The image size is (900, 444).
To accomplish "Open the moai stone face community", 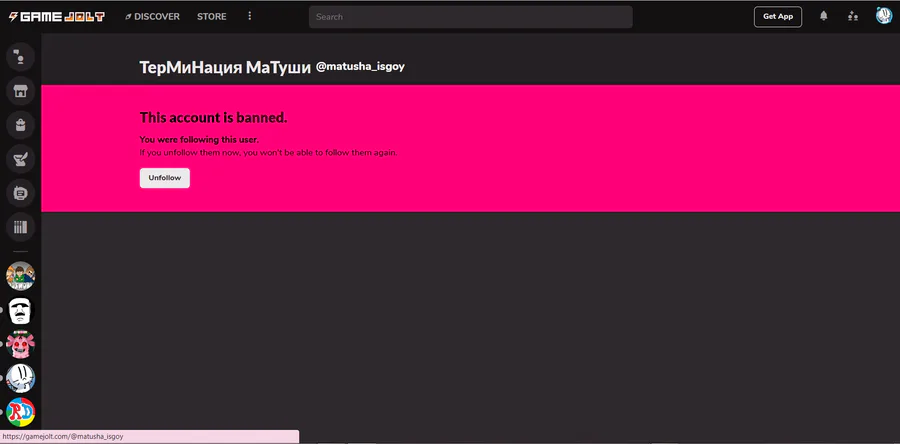I will pyautogui.click(x=21, y=310).
